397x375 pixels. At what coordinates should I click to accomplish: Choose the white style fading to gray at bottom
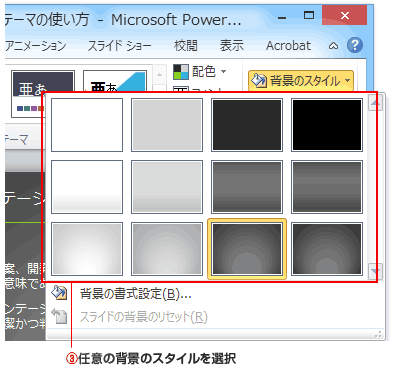pos(87,187)
